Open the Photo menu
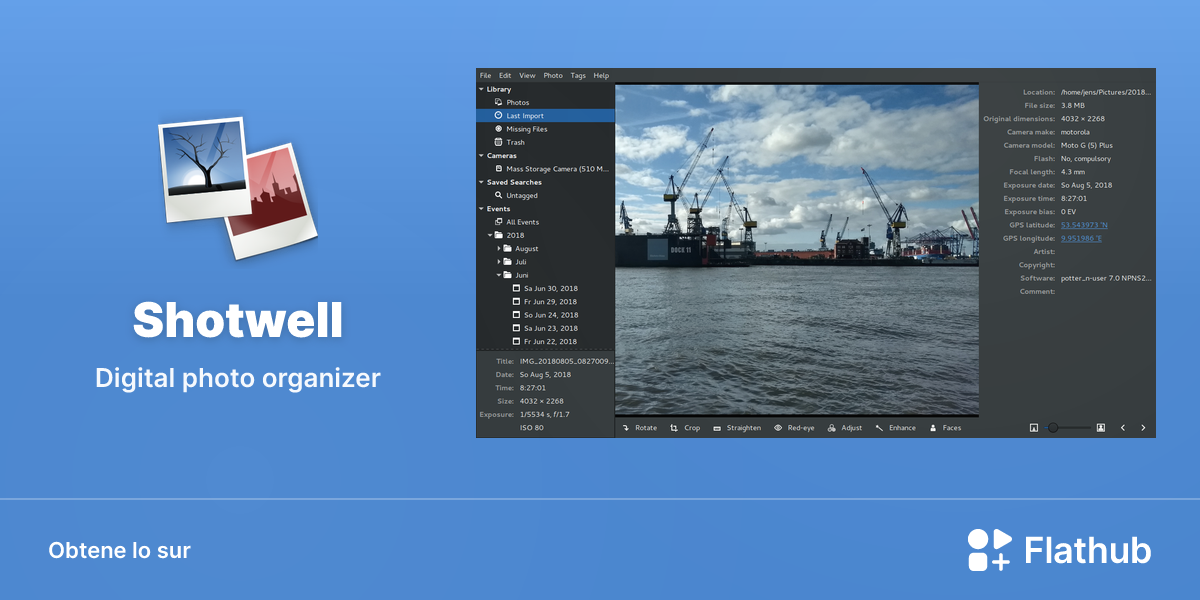Image resolution: width=1200 pixels, height=600 pixels. tap(553, 76)
